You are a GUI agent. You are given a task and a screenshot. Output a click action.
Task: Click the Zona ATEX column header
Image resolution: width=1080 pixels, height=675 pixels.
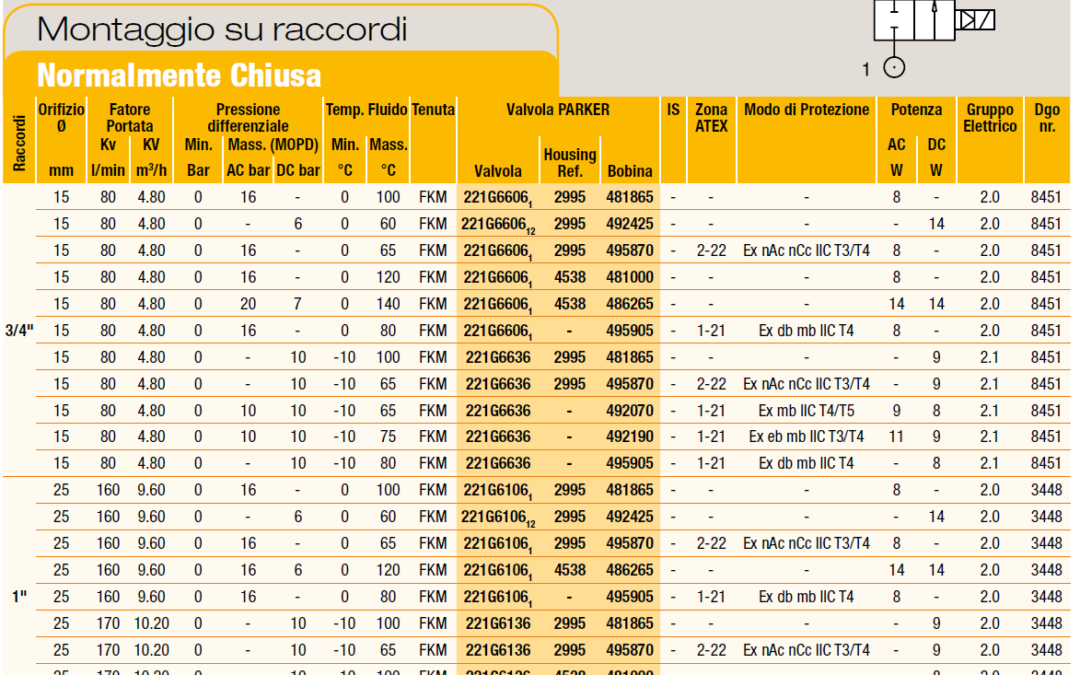click(x=711, y=118)
